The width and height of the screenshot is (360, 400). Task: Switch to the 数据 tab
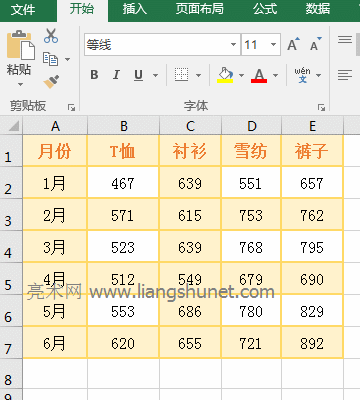(x=318, y=9)
